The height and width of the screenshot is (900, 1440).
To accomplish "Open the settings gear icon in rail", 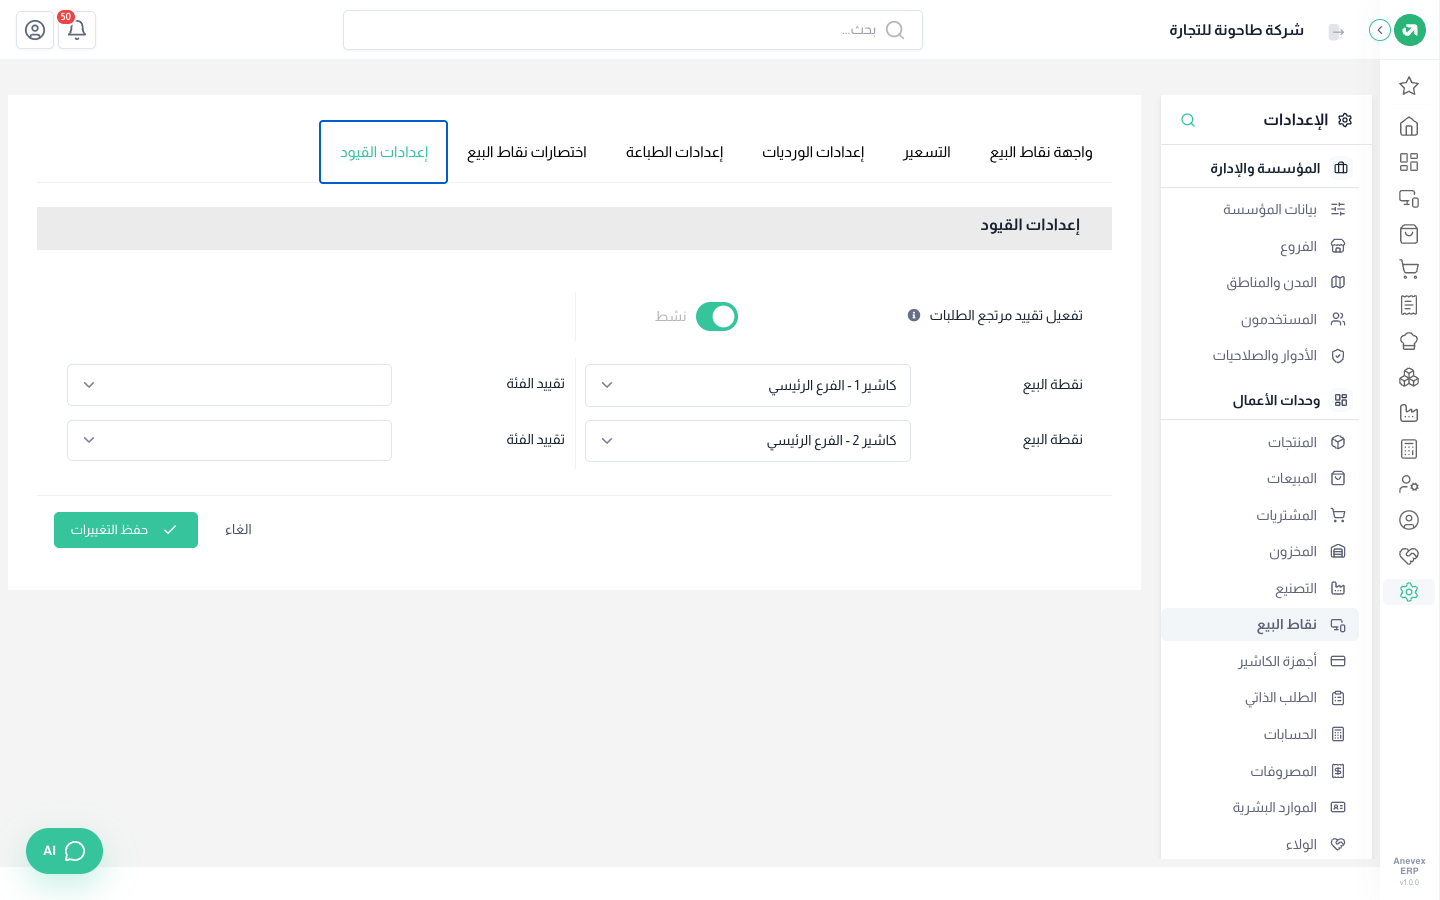I will point(1409,592).
